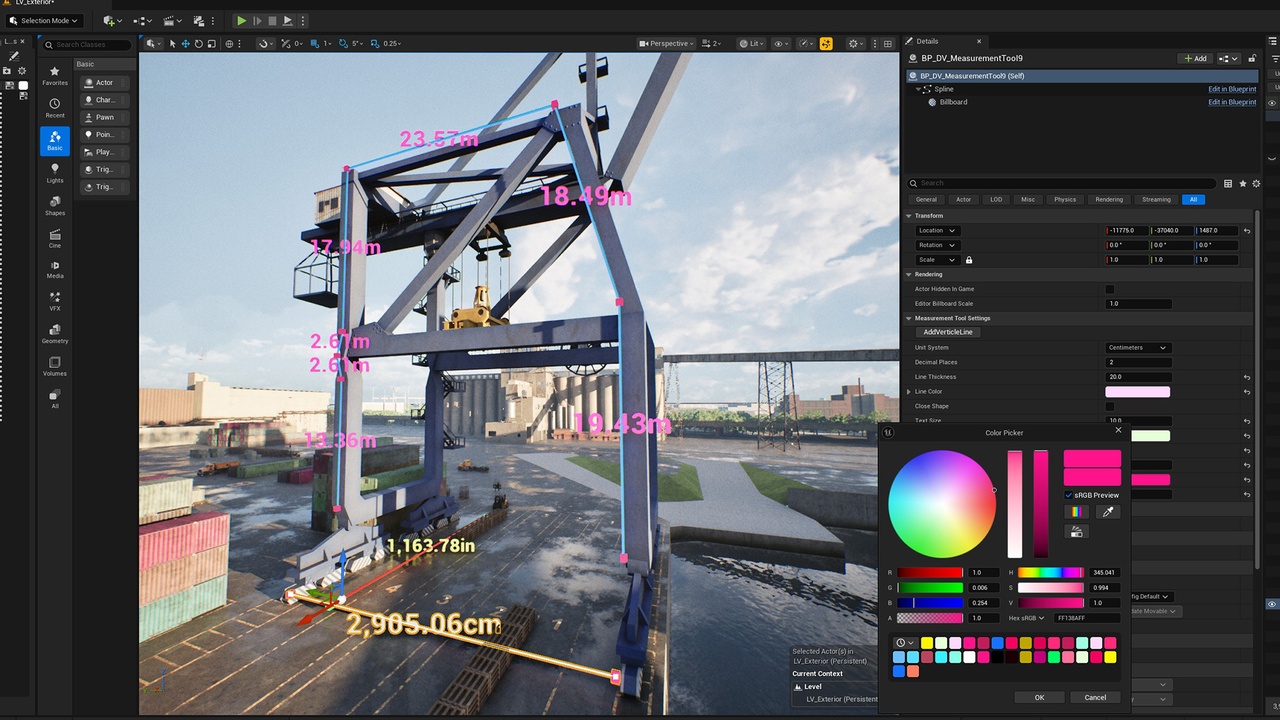This screenshot has width=1280, height=720.
Task: Open the Unit System Centimeters dropdown
Action: pos(1138,348)
